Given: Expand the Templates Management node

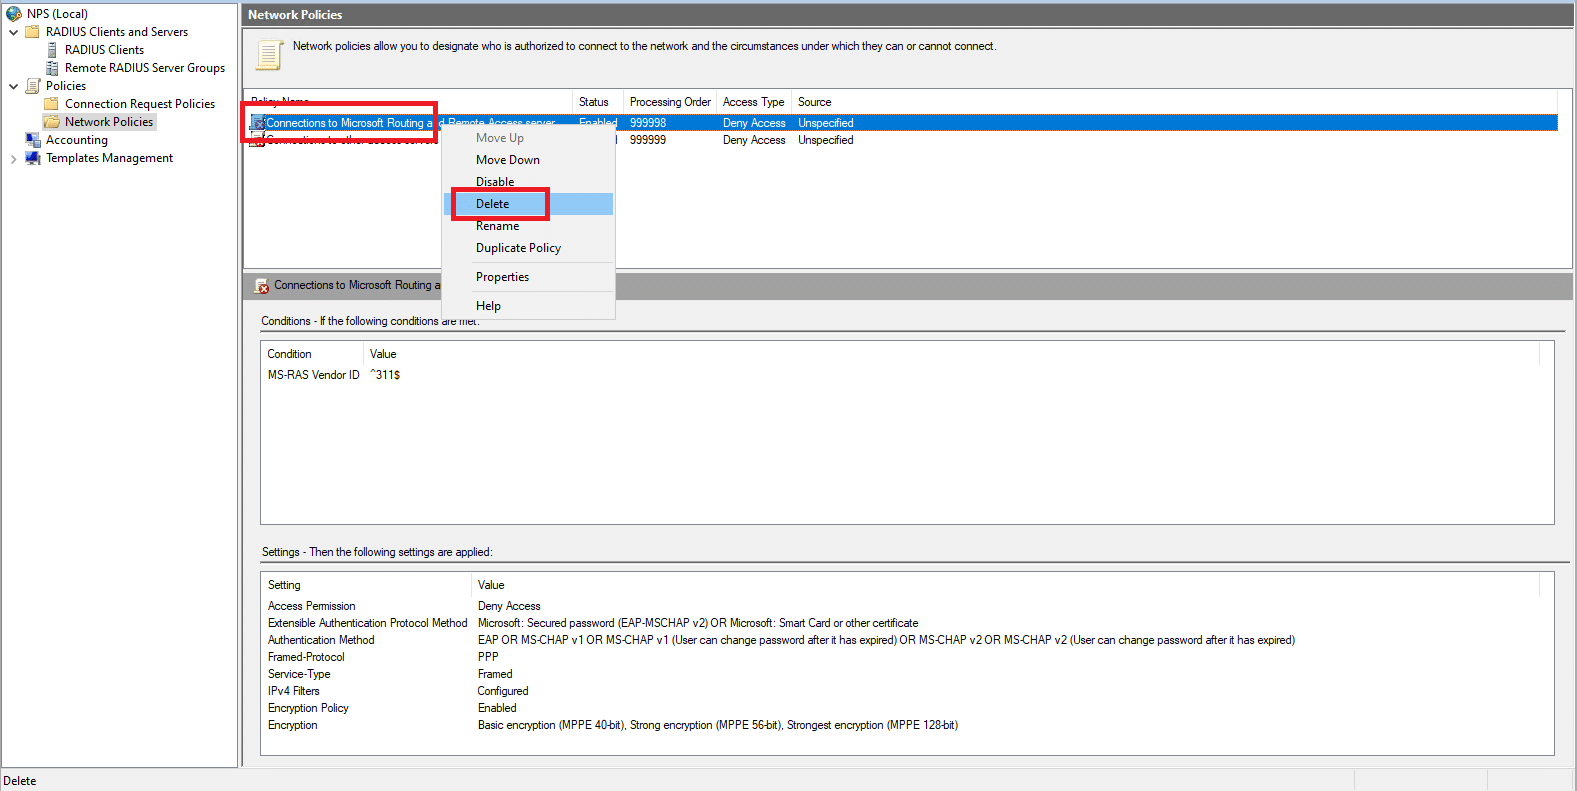Looking at the screenshot, I should (13, 158).
